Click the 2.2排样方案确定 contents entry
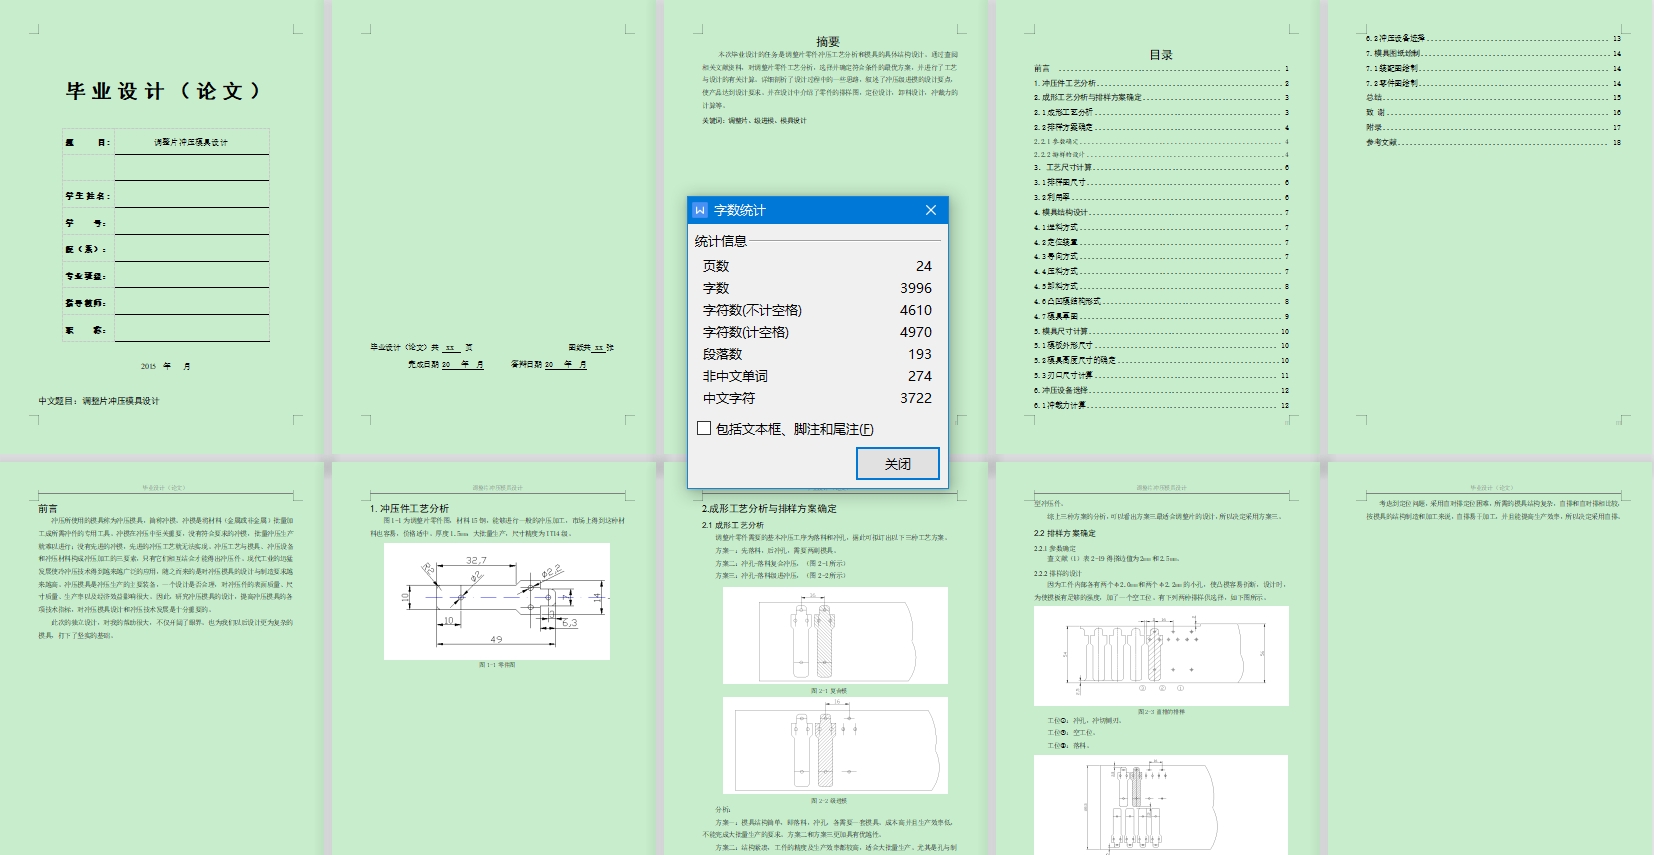Image resolution: width=1654 pixels, height=855 pixels. (1161, 127)
